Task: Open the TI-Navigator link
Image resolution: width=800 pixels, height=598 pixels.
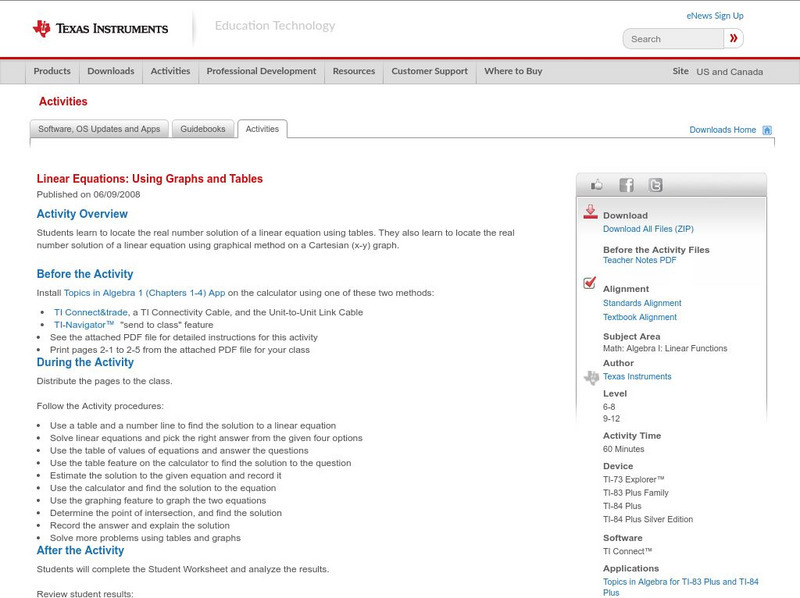Action: (84, 325)
